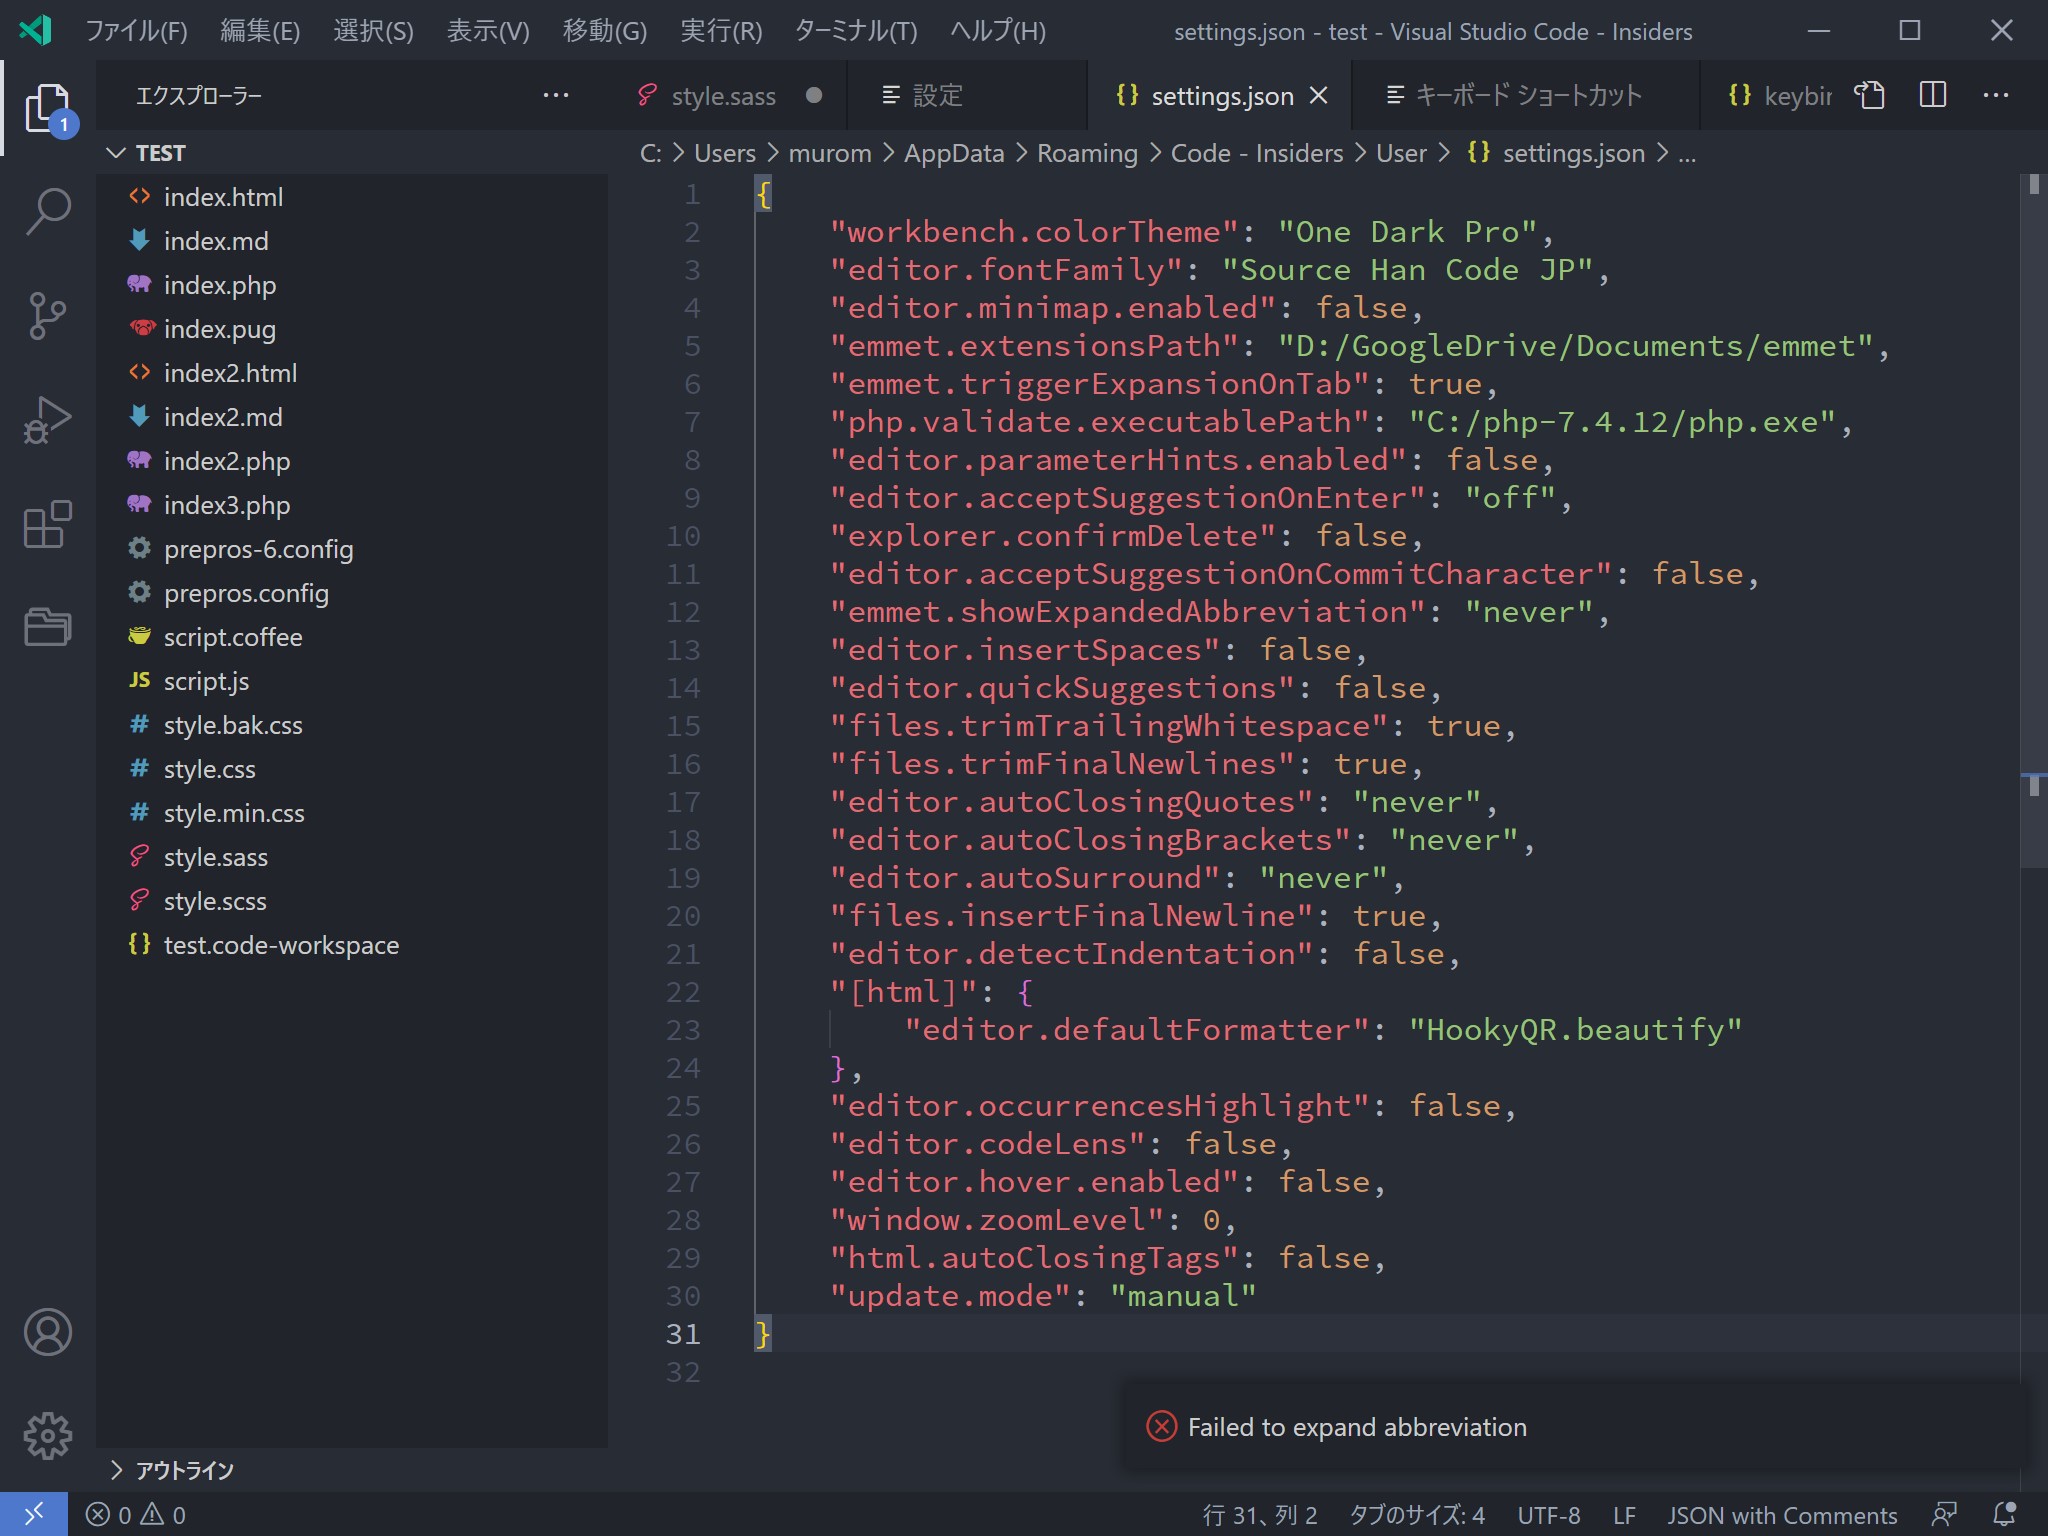Open the Manage gear menu

(x=47, y=1436)
